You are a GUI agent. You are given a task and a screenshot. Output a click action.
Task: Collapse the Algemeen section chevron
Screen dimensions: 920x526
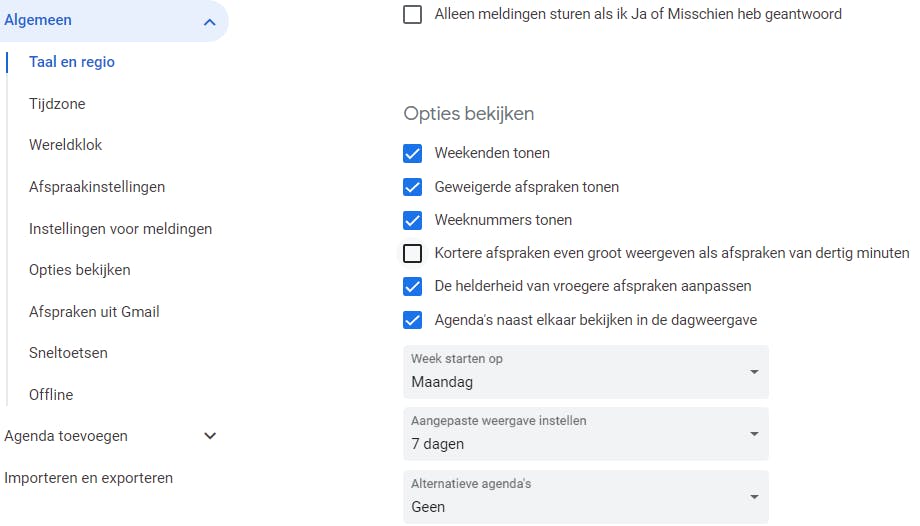[209, 21]
